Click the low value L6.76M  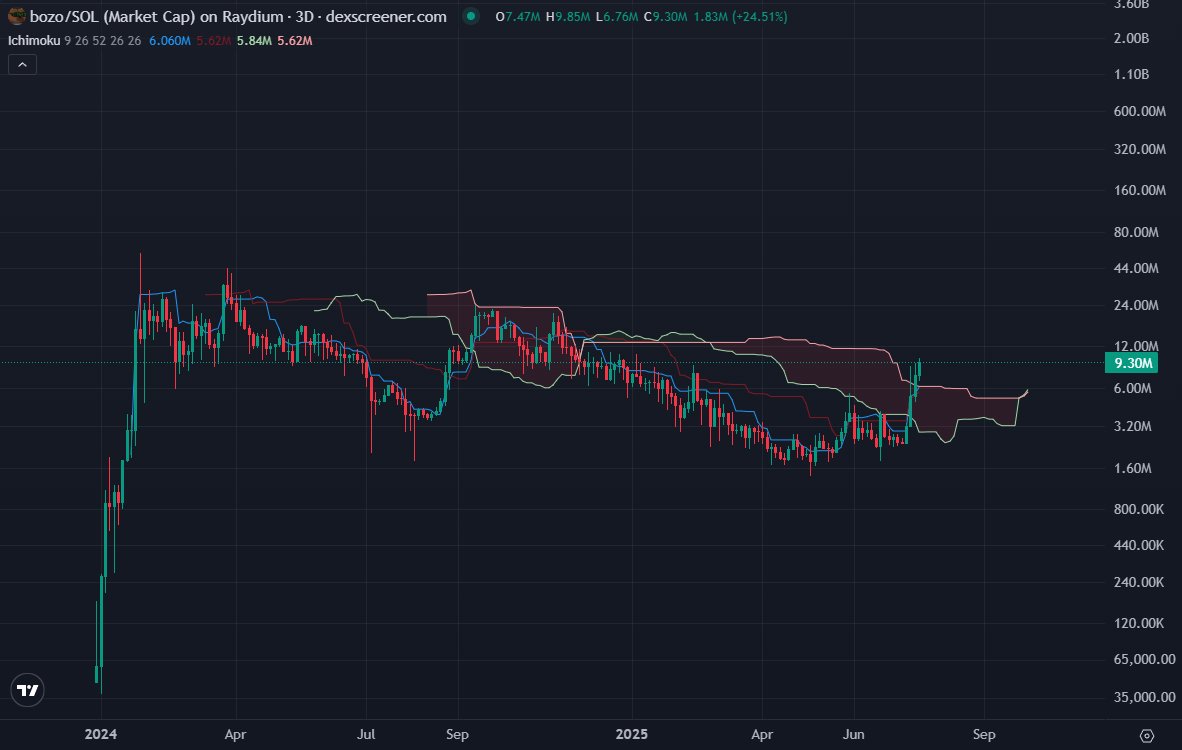(617, 17)
